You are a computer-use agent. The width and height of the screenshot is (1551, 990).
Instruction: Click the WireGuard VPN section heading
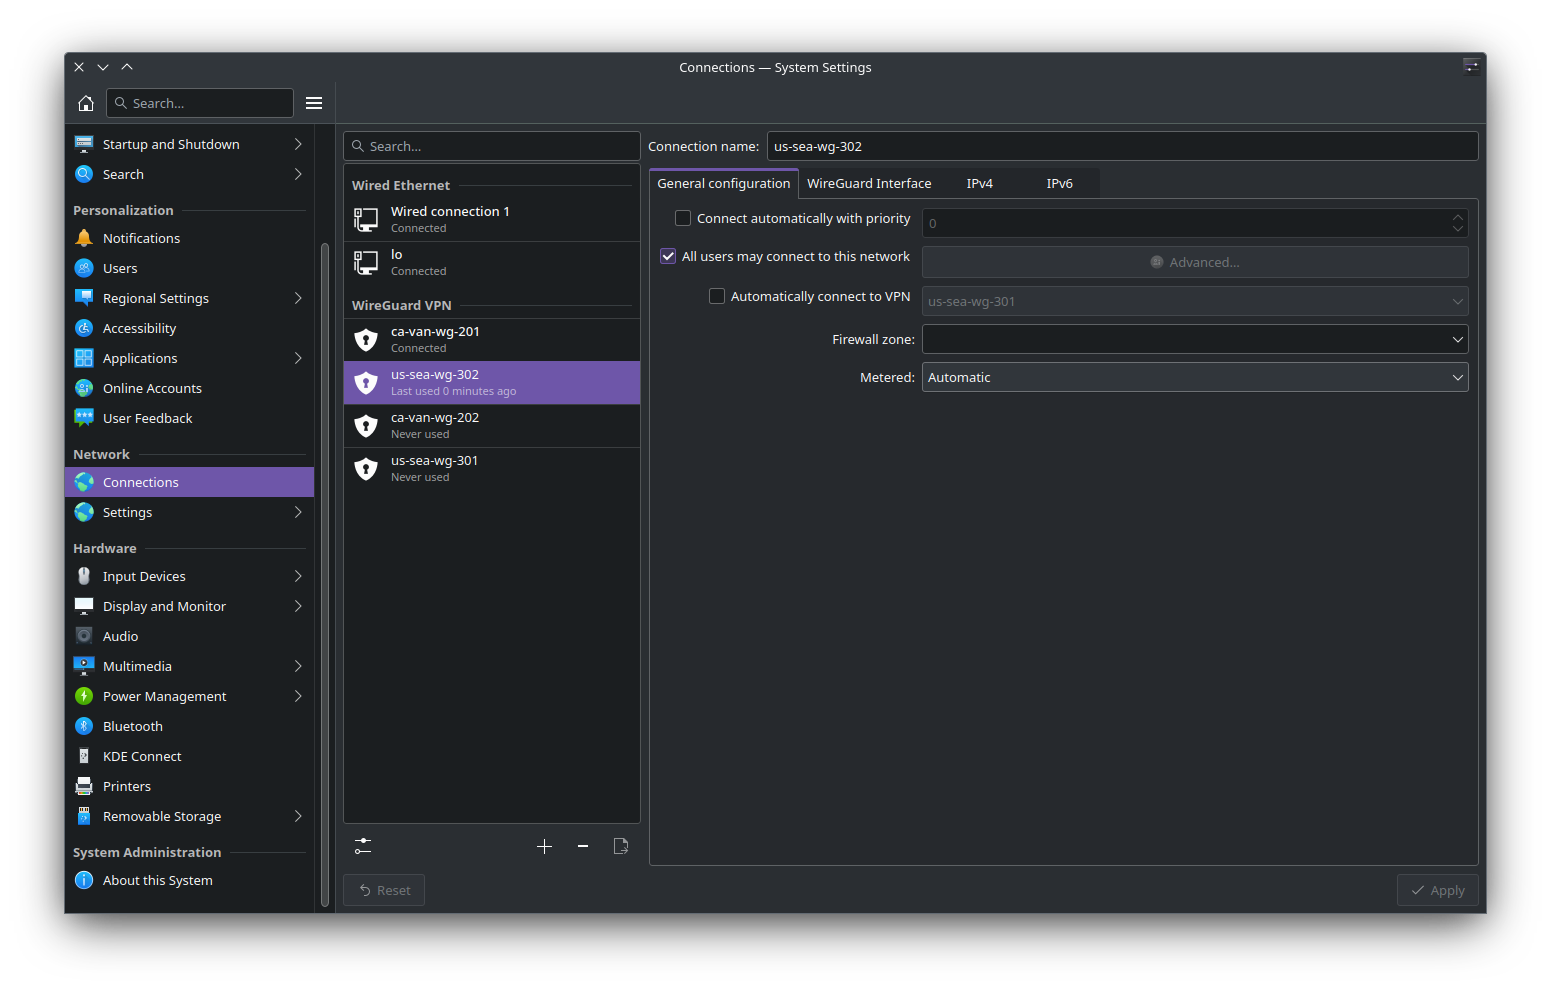point(402,305)
